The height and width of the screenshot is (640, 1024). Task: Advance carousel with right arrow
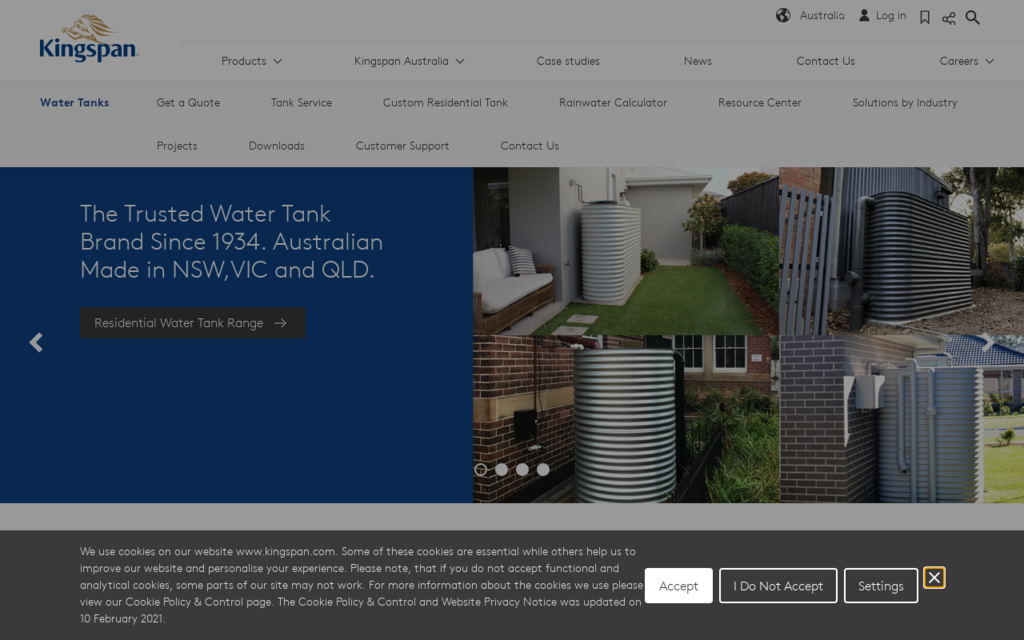987,343
